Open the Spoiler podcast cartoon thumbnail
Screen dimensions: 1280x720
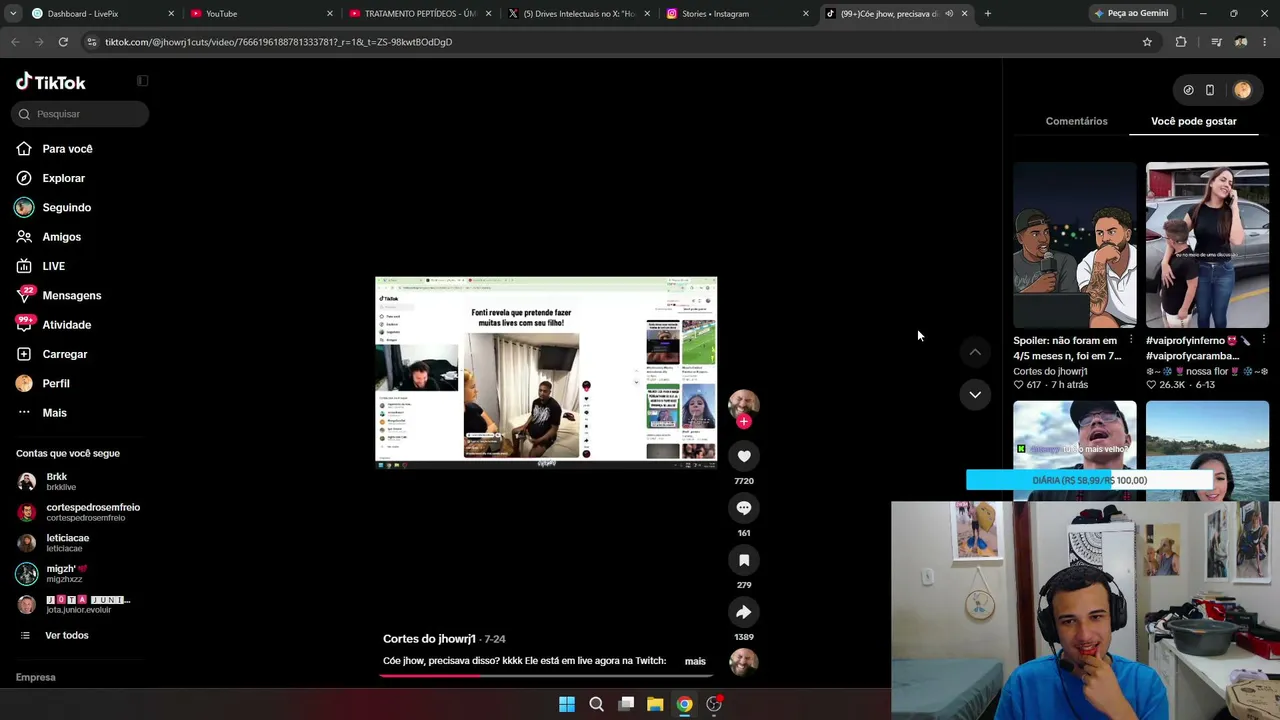(x=1075, y=245)
